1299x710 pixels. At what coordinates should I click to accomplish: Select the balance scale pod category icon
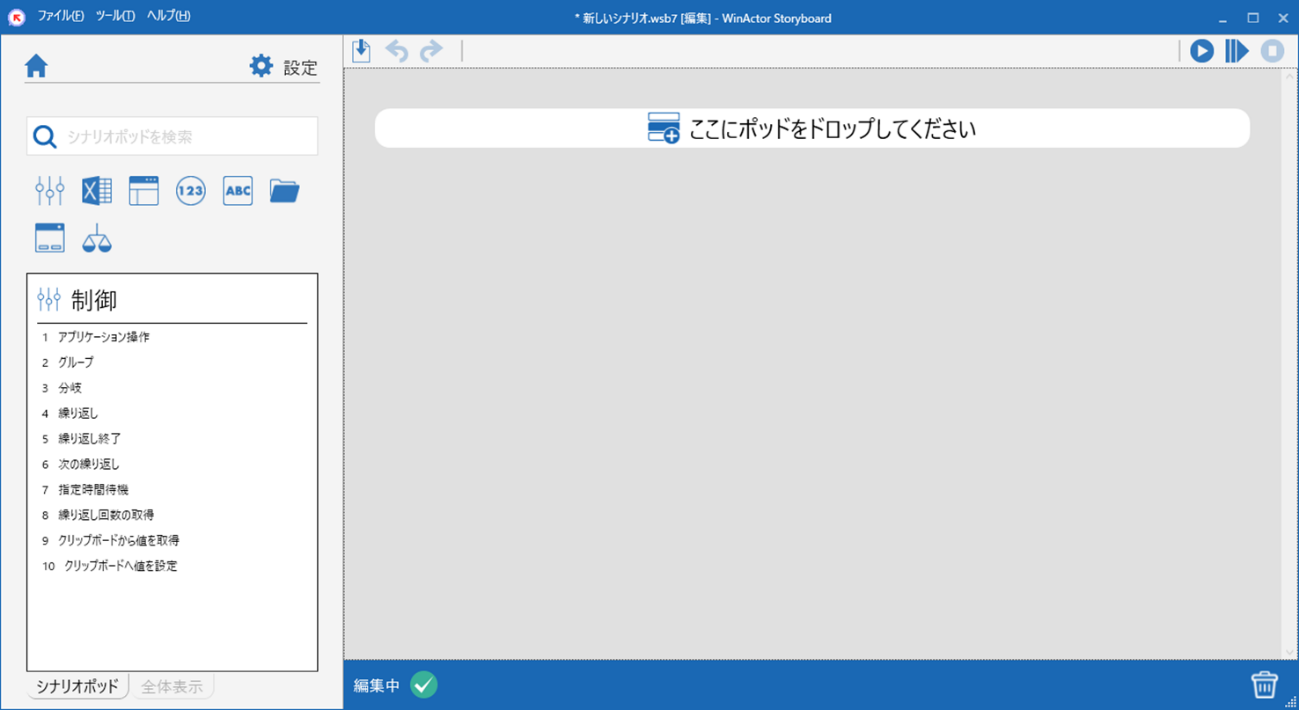(x=96, y=238)
